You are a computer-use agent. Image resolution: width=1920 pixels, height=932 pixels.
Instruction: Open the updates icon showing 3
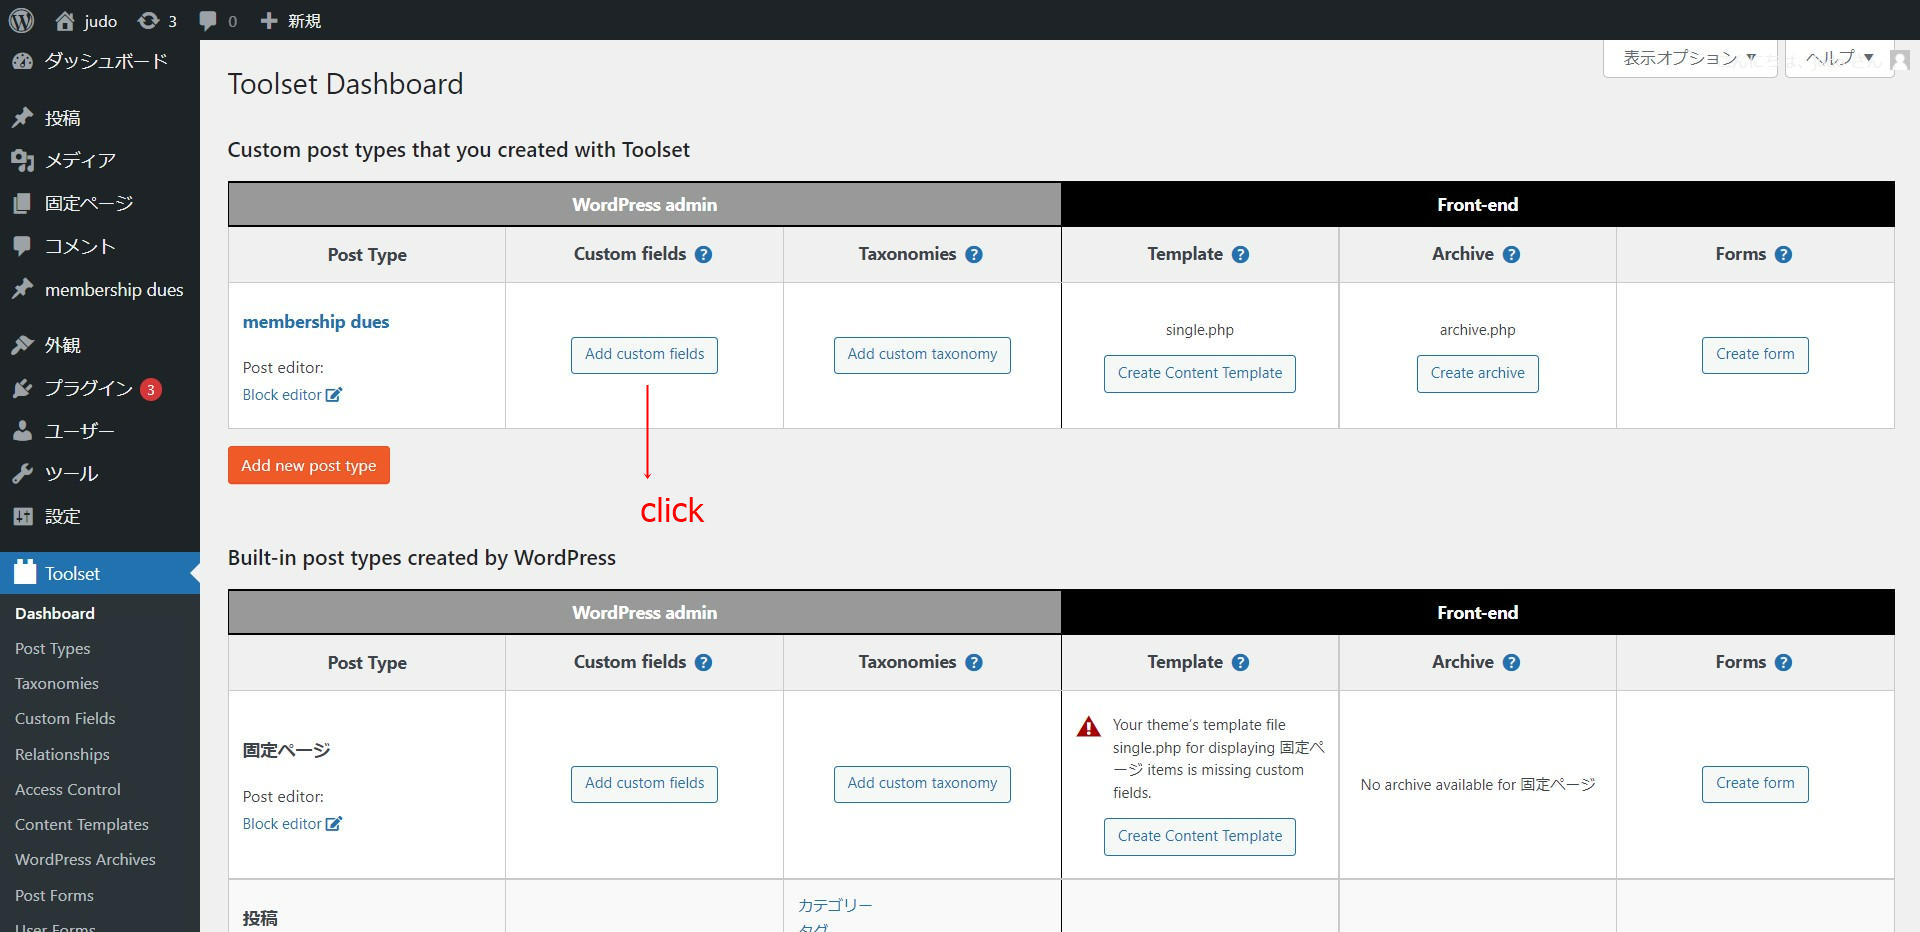coord(148,20)
